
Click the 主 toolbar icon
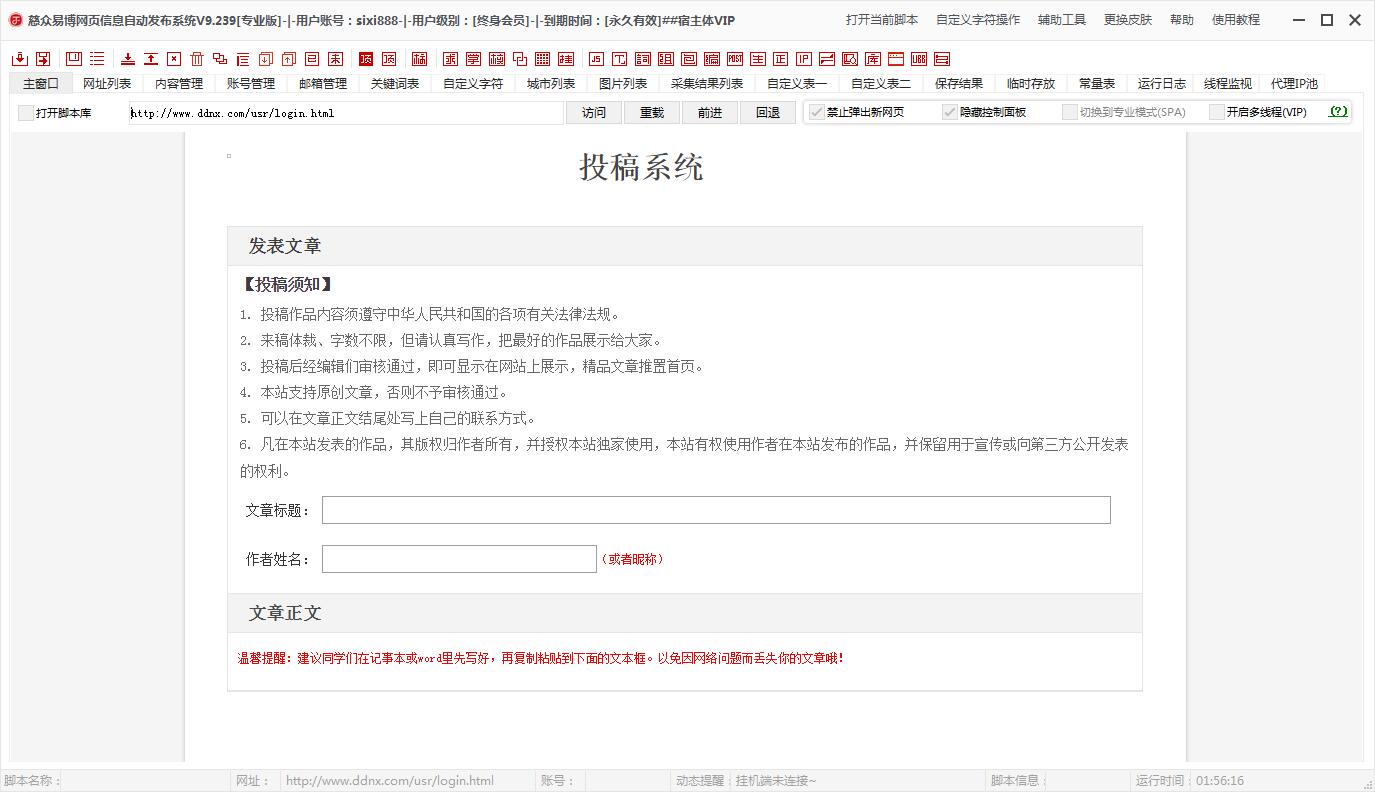tap(758, 59)
